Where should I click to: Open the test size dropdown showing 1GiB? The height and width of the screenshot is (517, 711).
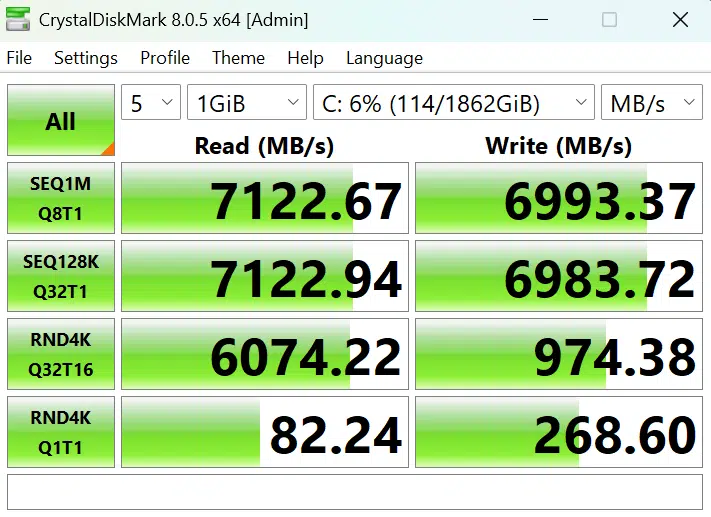(x=247, y=102)
